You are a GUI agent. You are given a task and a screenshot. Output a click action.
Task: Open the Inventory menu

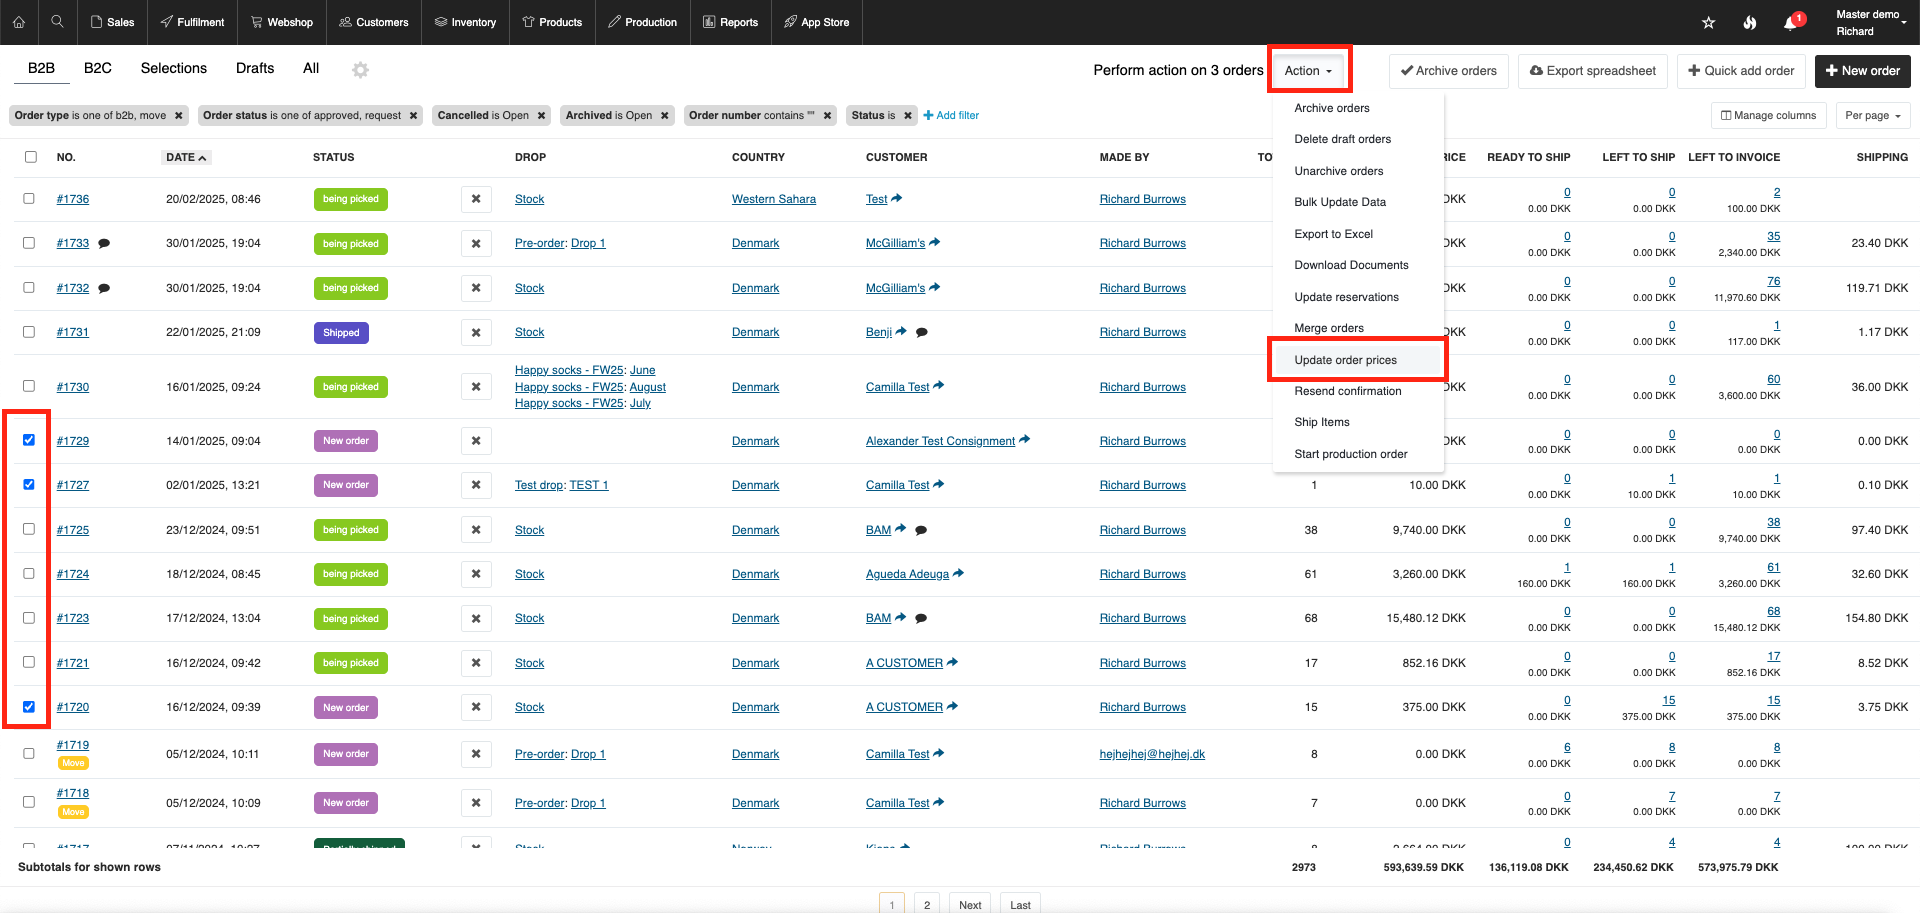pos(465,22)
